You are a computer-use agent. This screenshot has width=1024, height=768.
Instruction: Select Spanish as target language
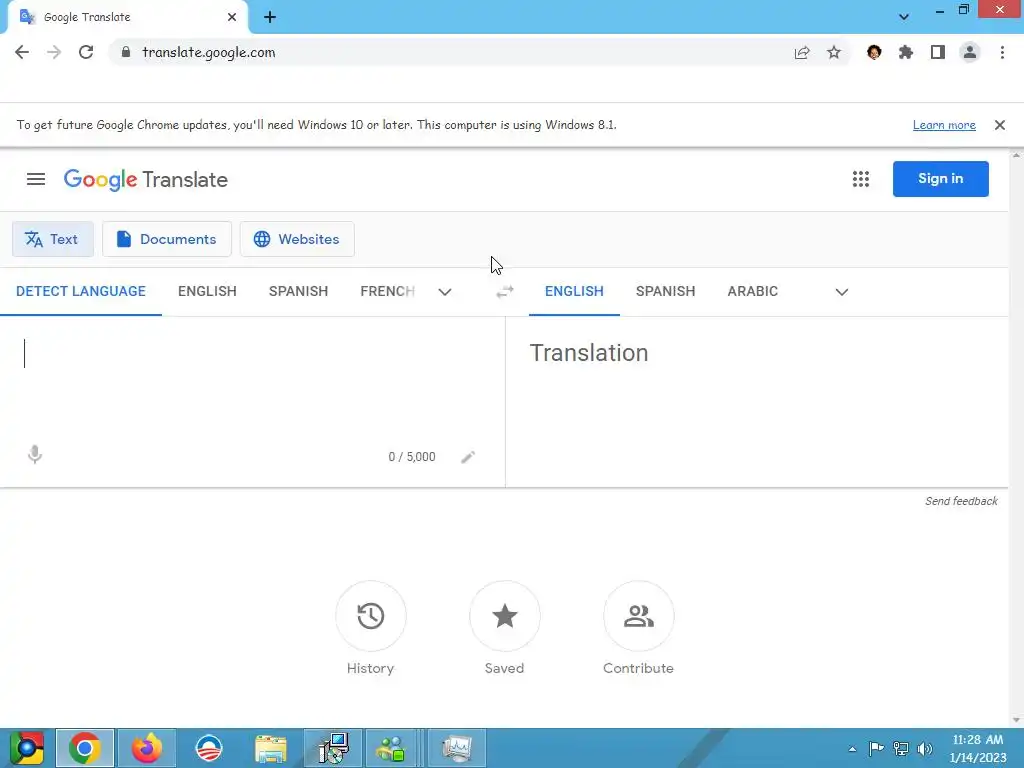(665, 291)
